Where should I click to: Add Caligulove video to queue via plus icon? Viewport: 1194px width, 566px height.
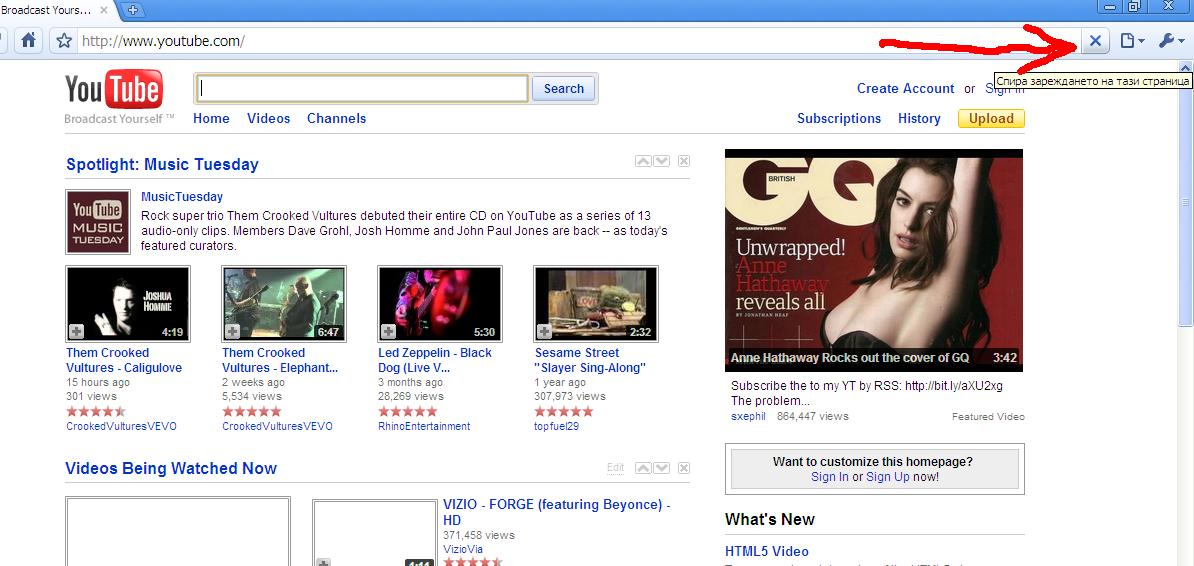tap(76, 331)
